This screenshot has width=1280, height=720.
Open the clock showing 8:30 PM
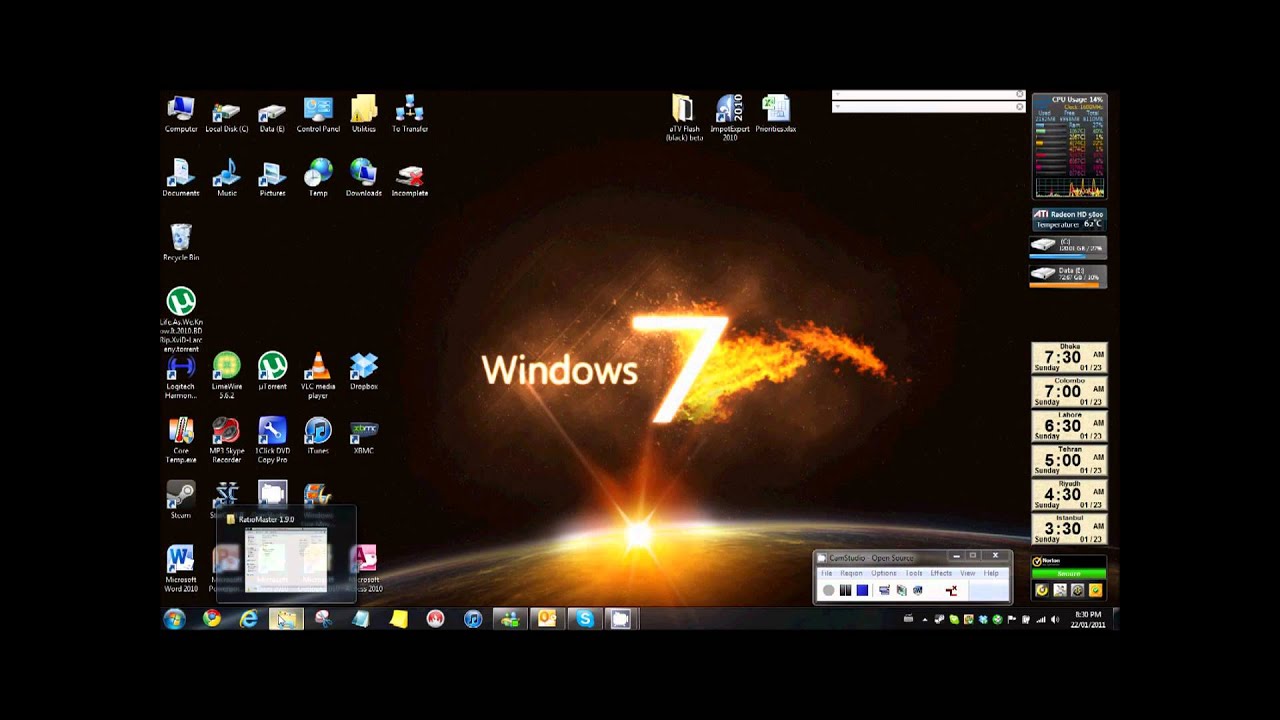(1088, 620)
